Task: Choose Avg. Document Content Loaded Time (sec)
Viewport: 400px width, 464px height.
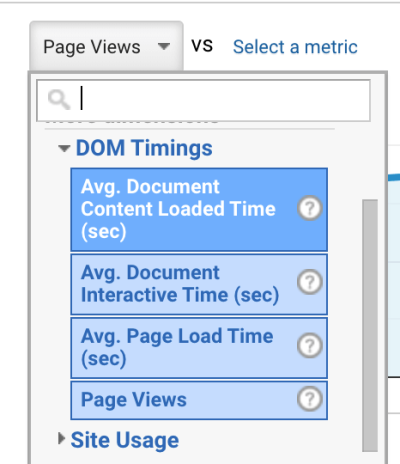Action: pyautogui.click(x=199, y=210)
